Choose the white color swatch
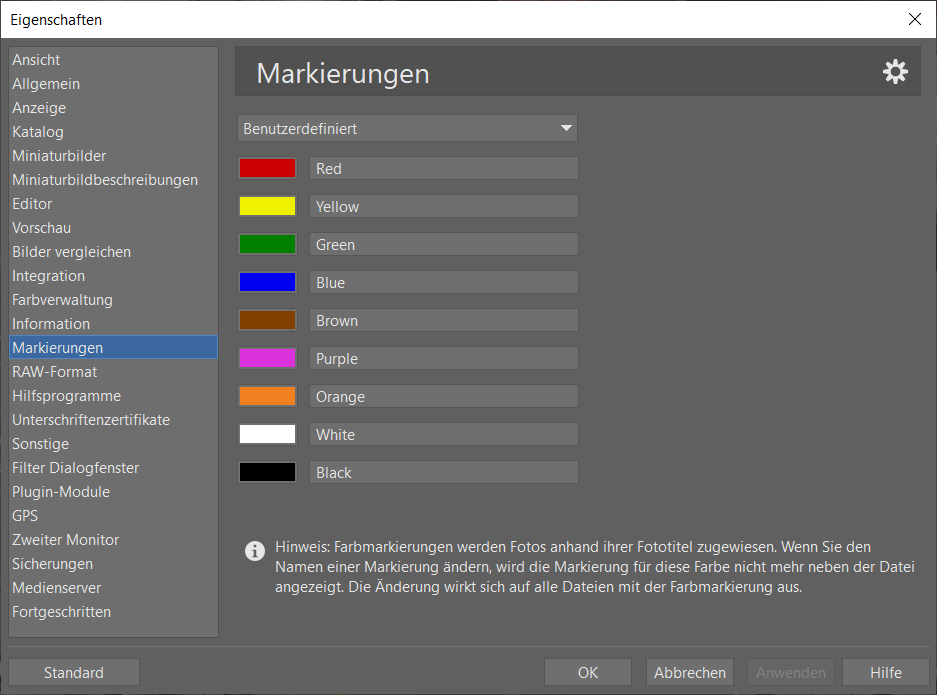937x695 pixels. 268,434
